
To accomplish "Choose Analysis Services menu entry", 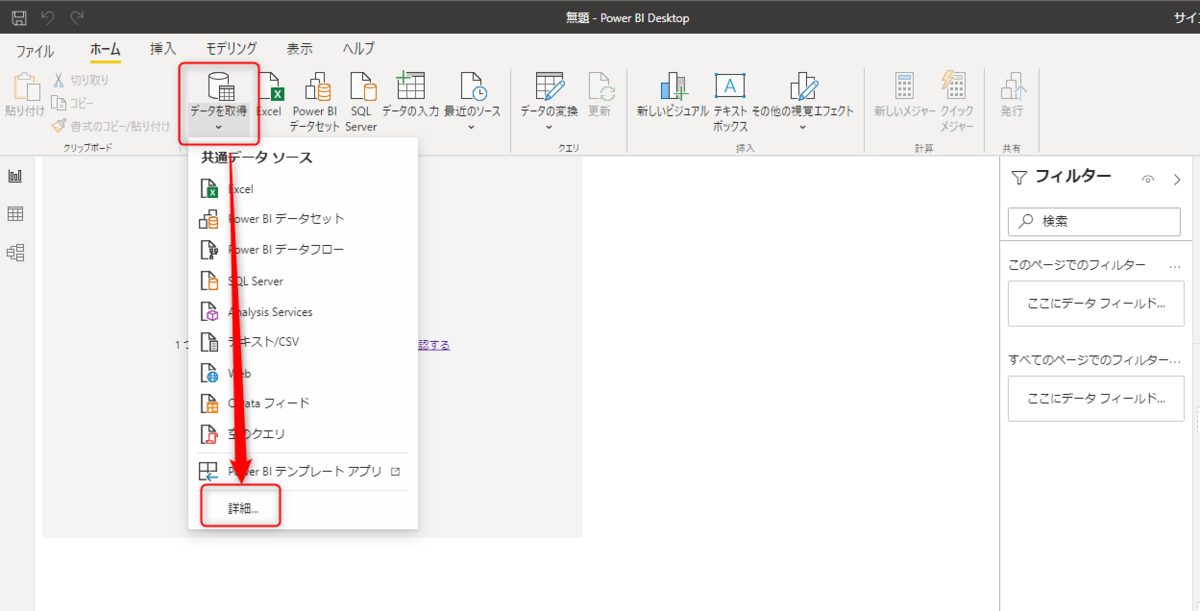I will click(303, 312).
